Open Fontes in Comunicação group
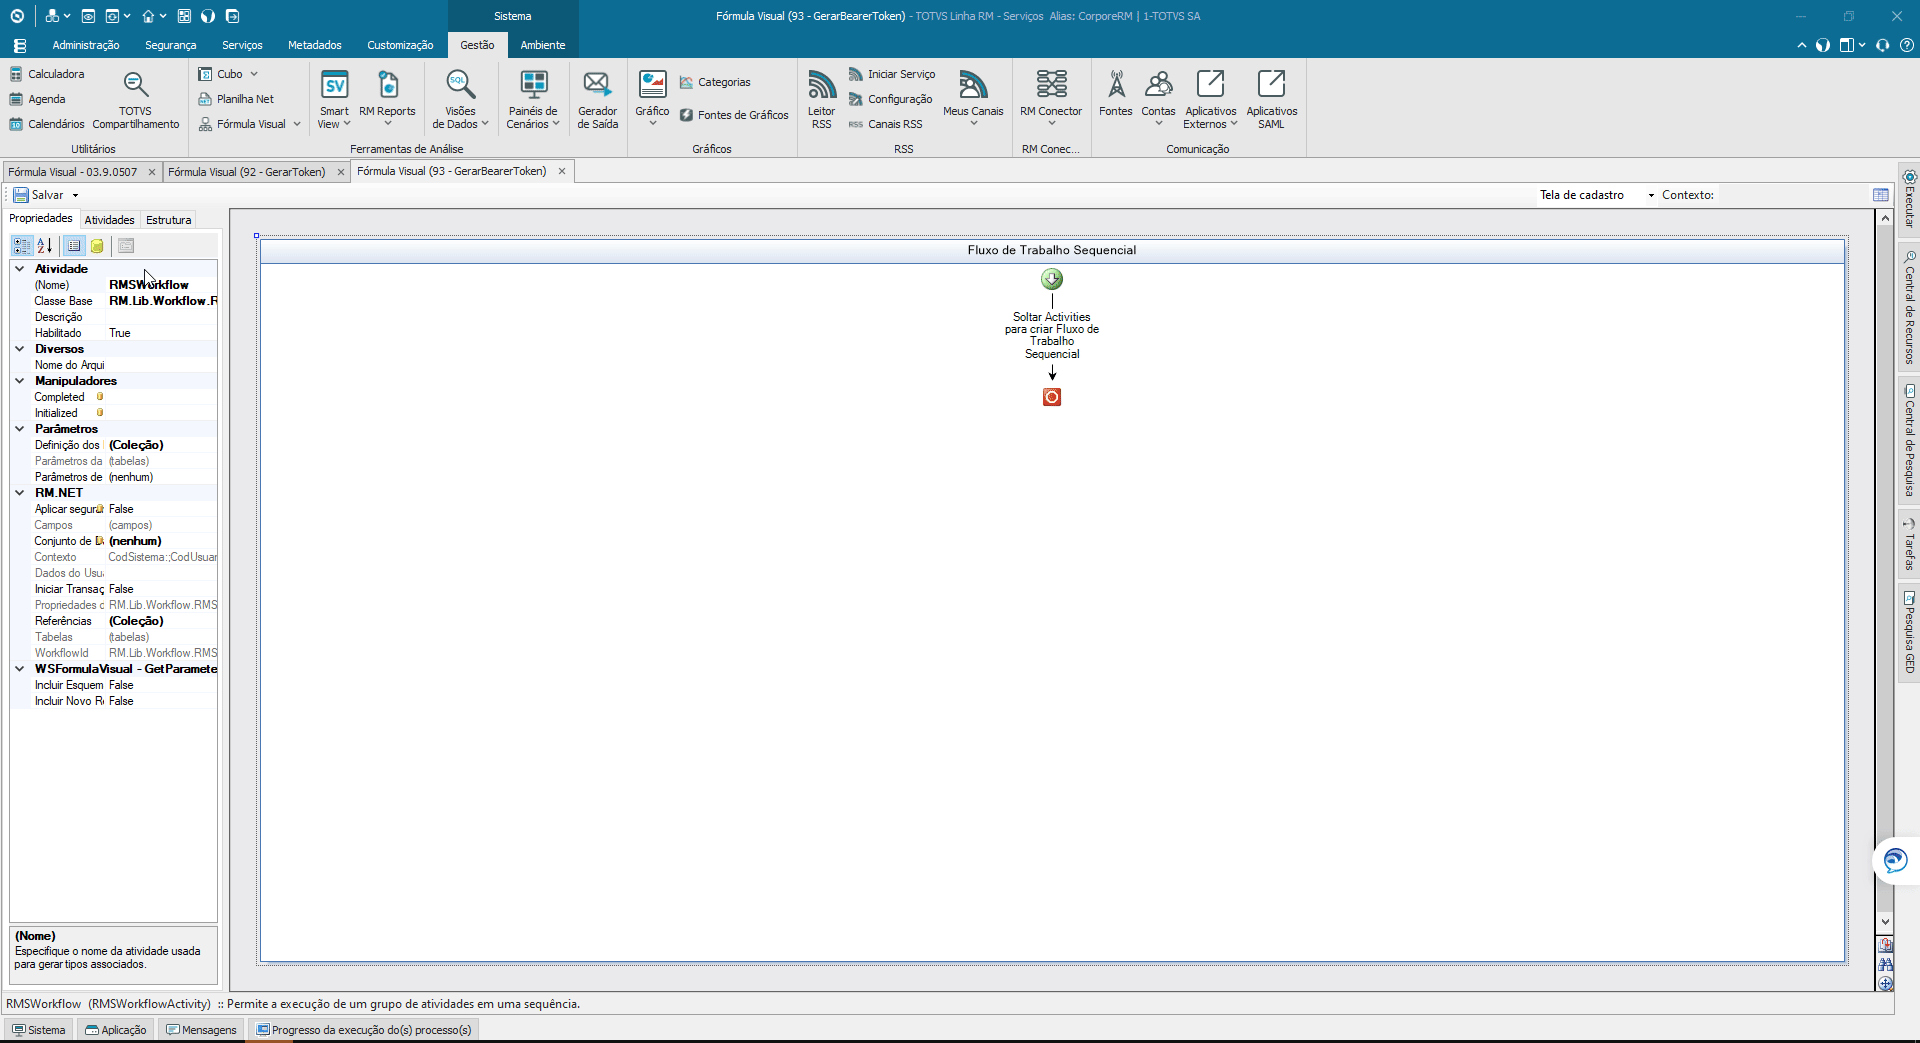 [1116, 95]
